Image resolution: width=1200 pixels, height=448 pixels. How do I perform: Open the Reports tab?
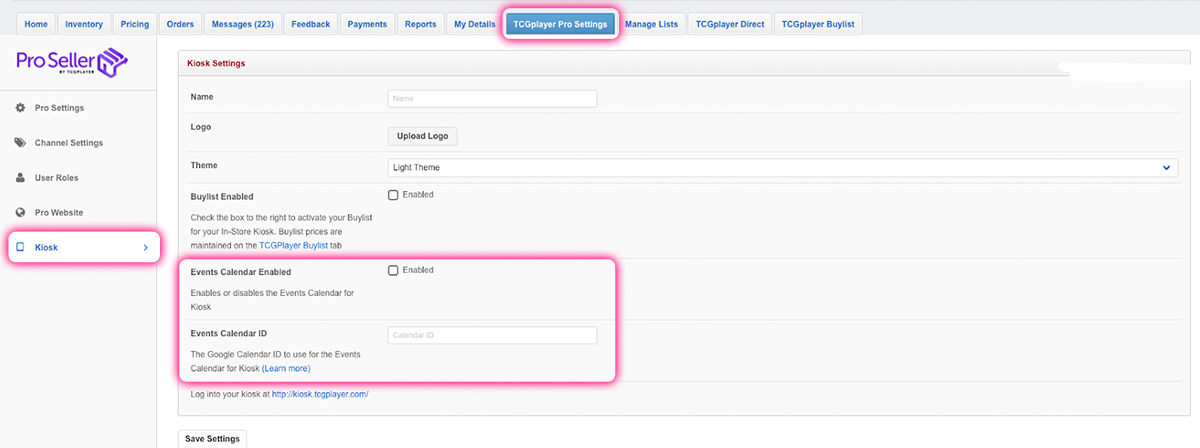pyautogui.click(x=420, y=24)
